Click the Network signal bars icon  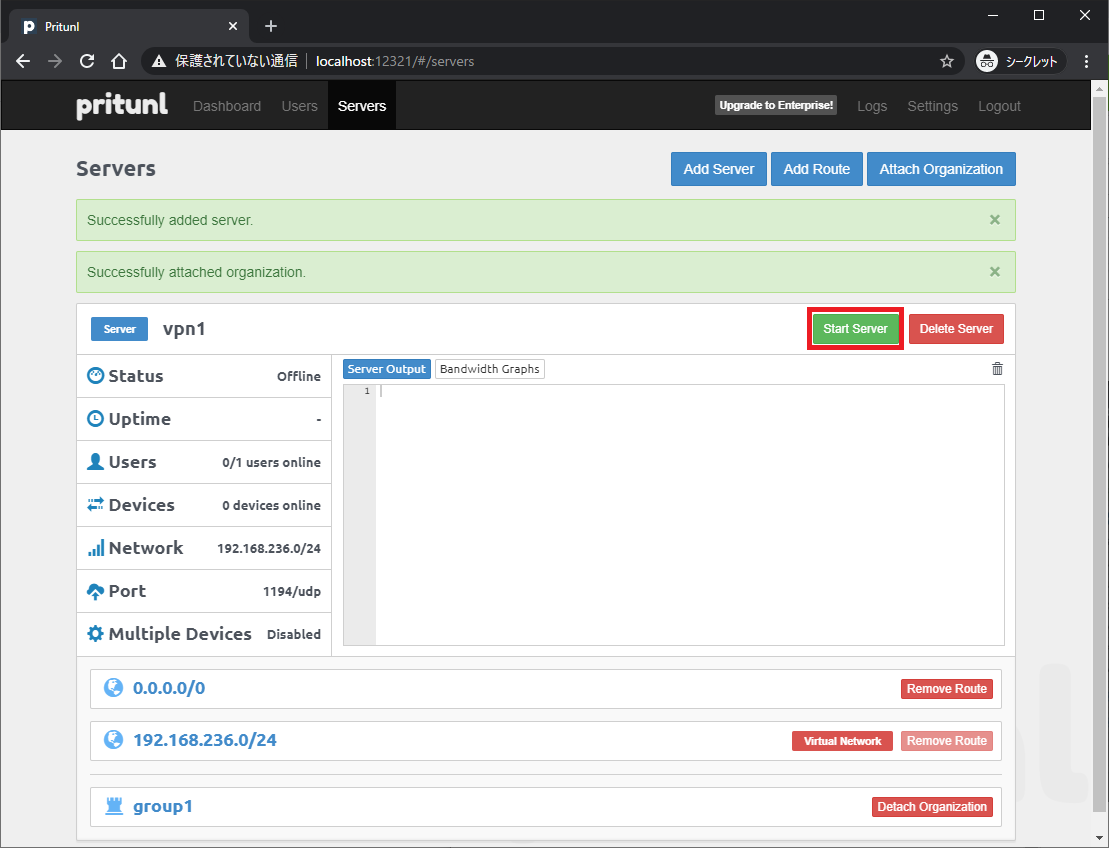95,548
